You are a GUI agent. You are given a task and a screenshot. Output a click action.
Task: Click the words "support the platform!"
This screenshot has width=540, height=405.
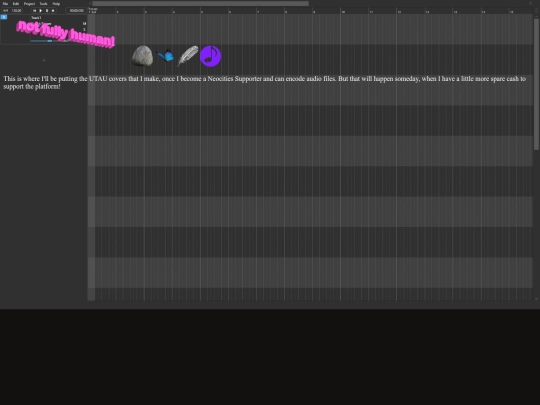click(32, 86)
